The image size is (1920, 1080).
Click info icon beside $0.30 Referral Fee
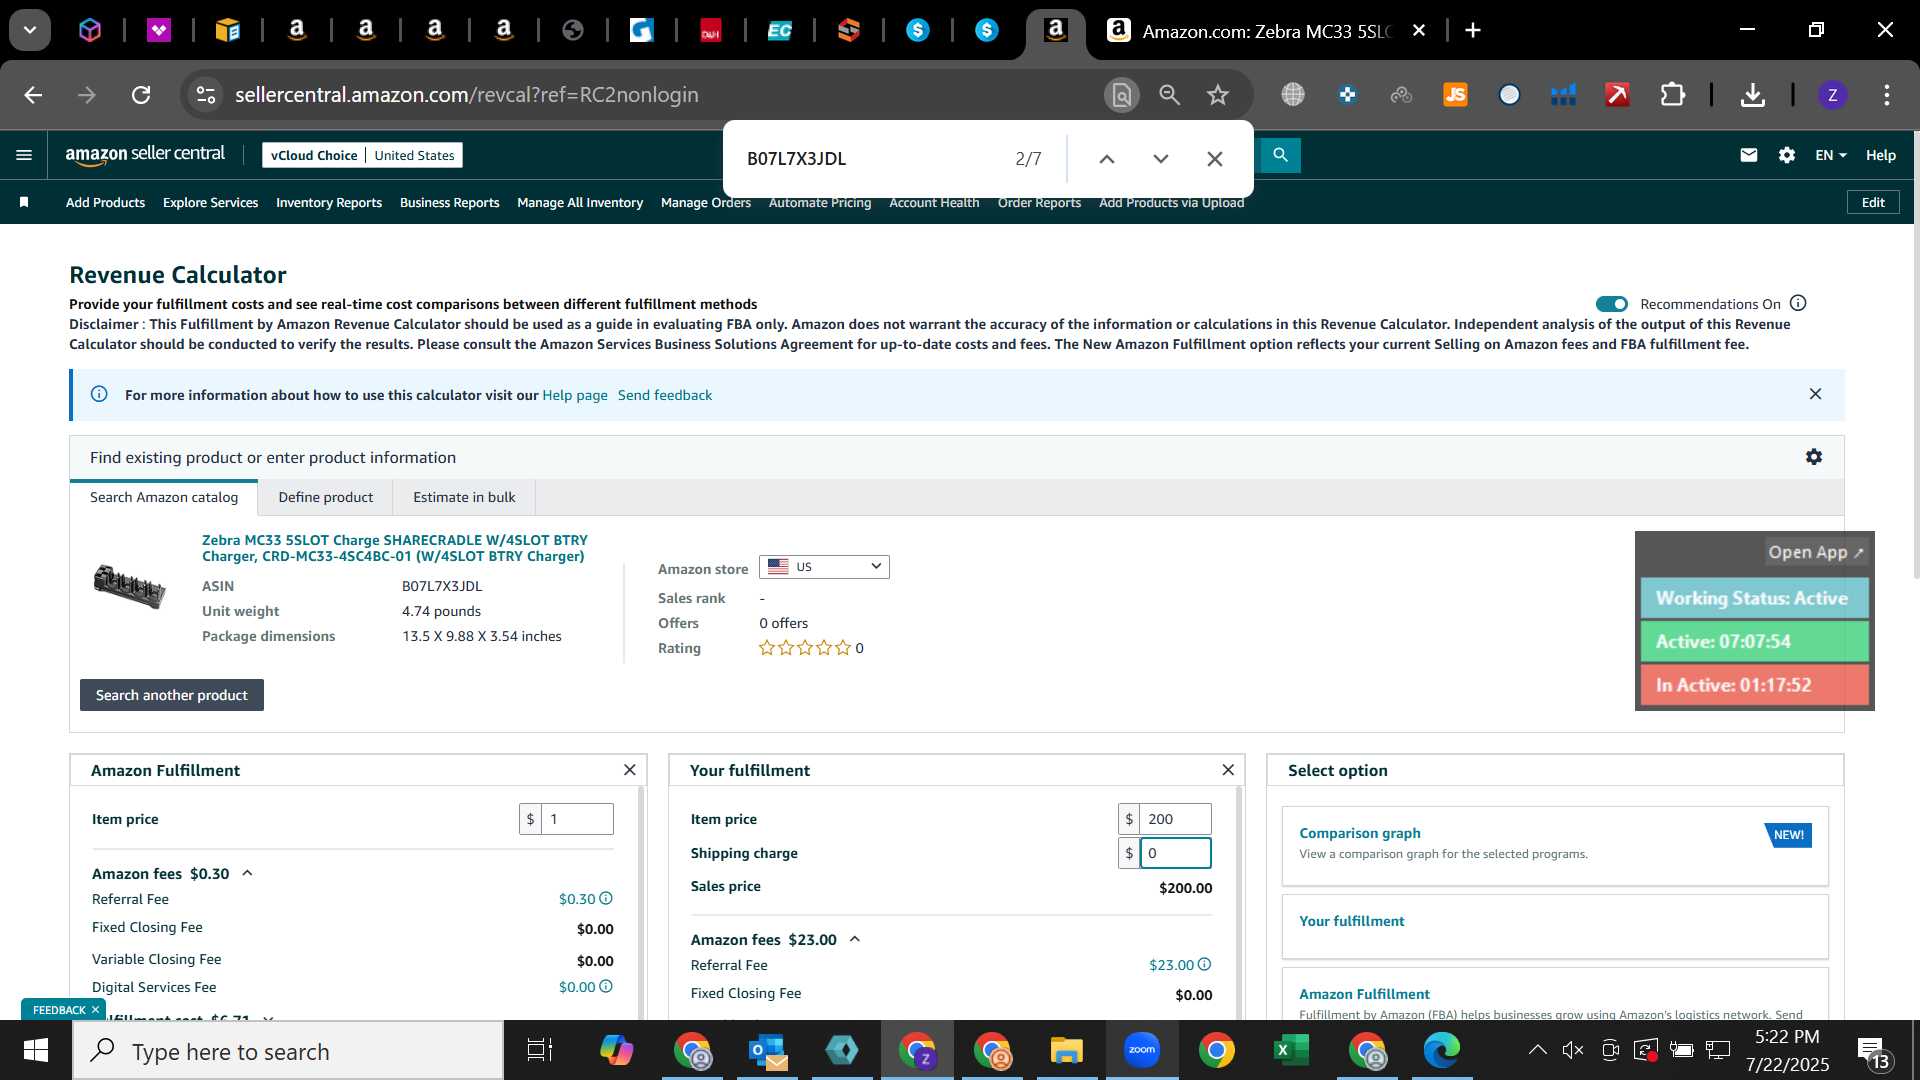coord(606,898)
